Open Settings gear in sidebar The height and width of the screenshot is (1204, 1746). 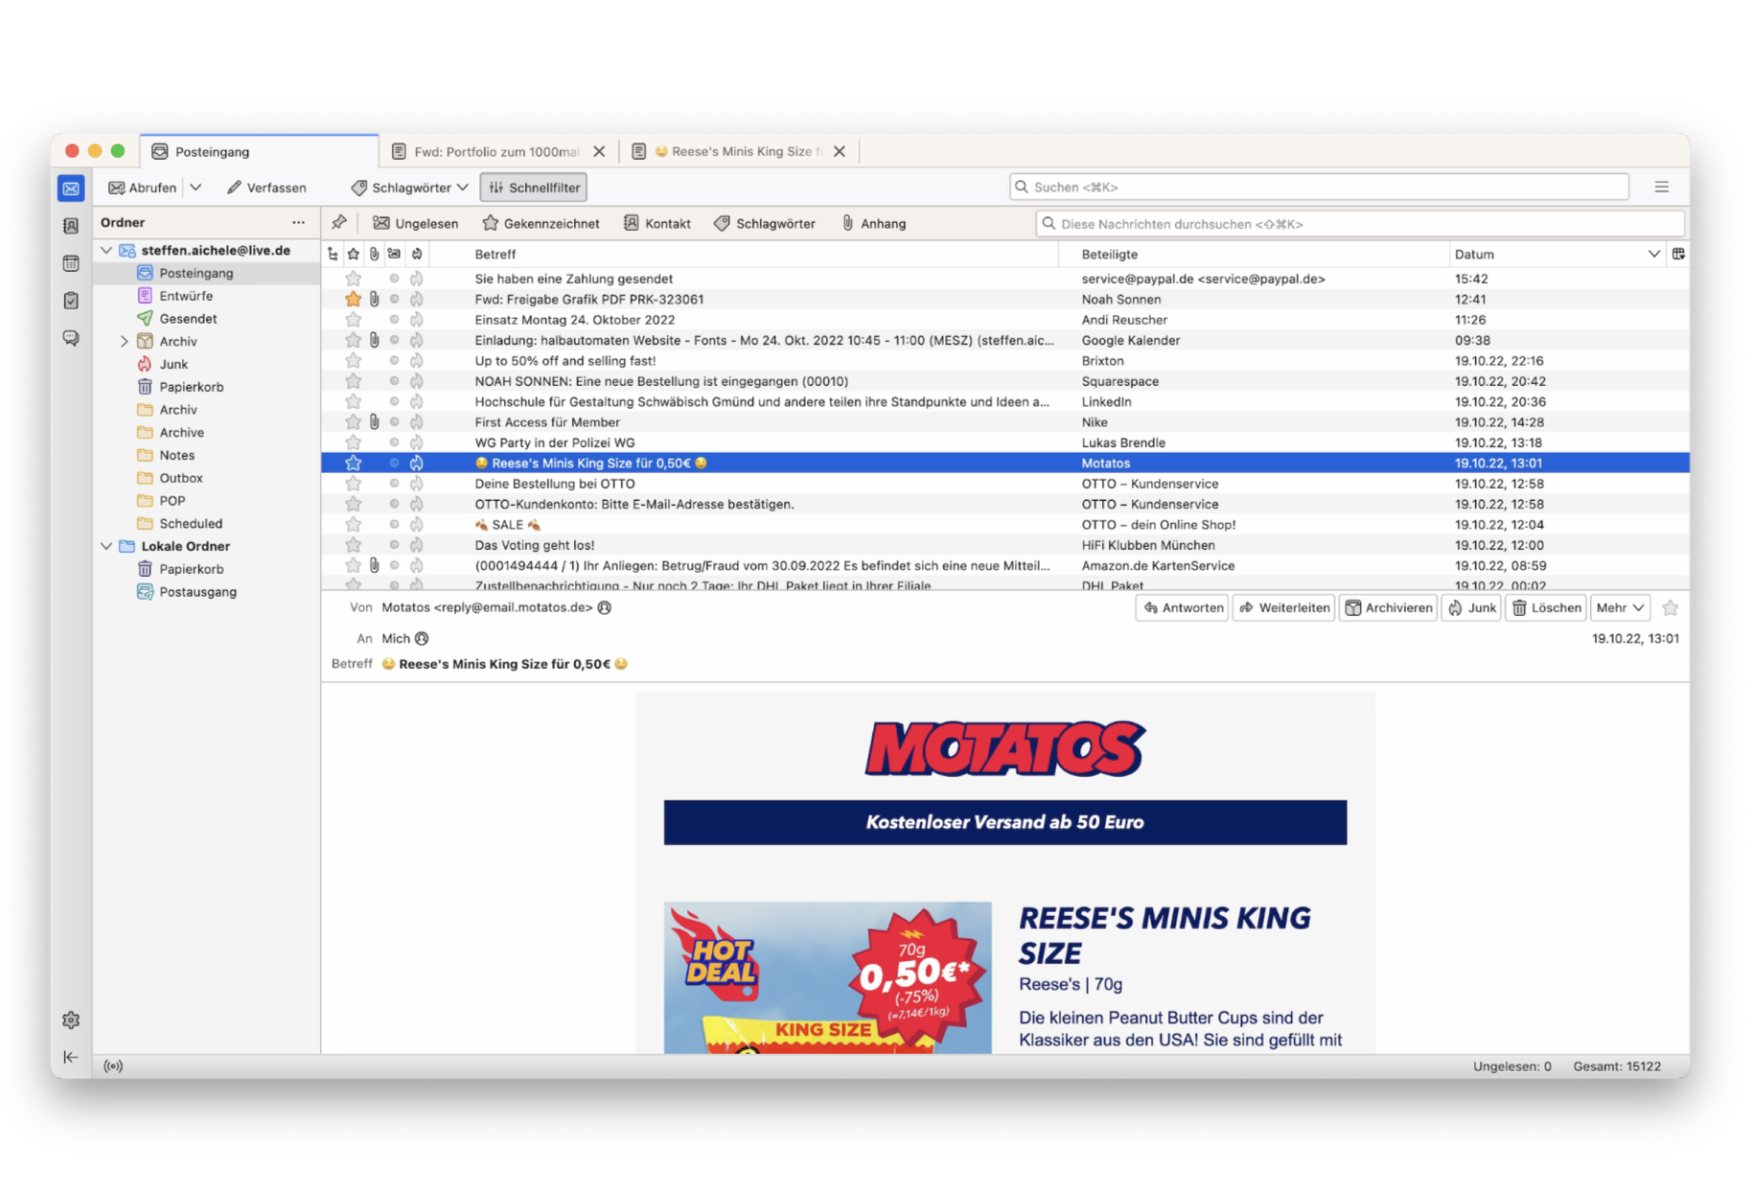(x=71, y=1020)
